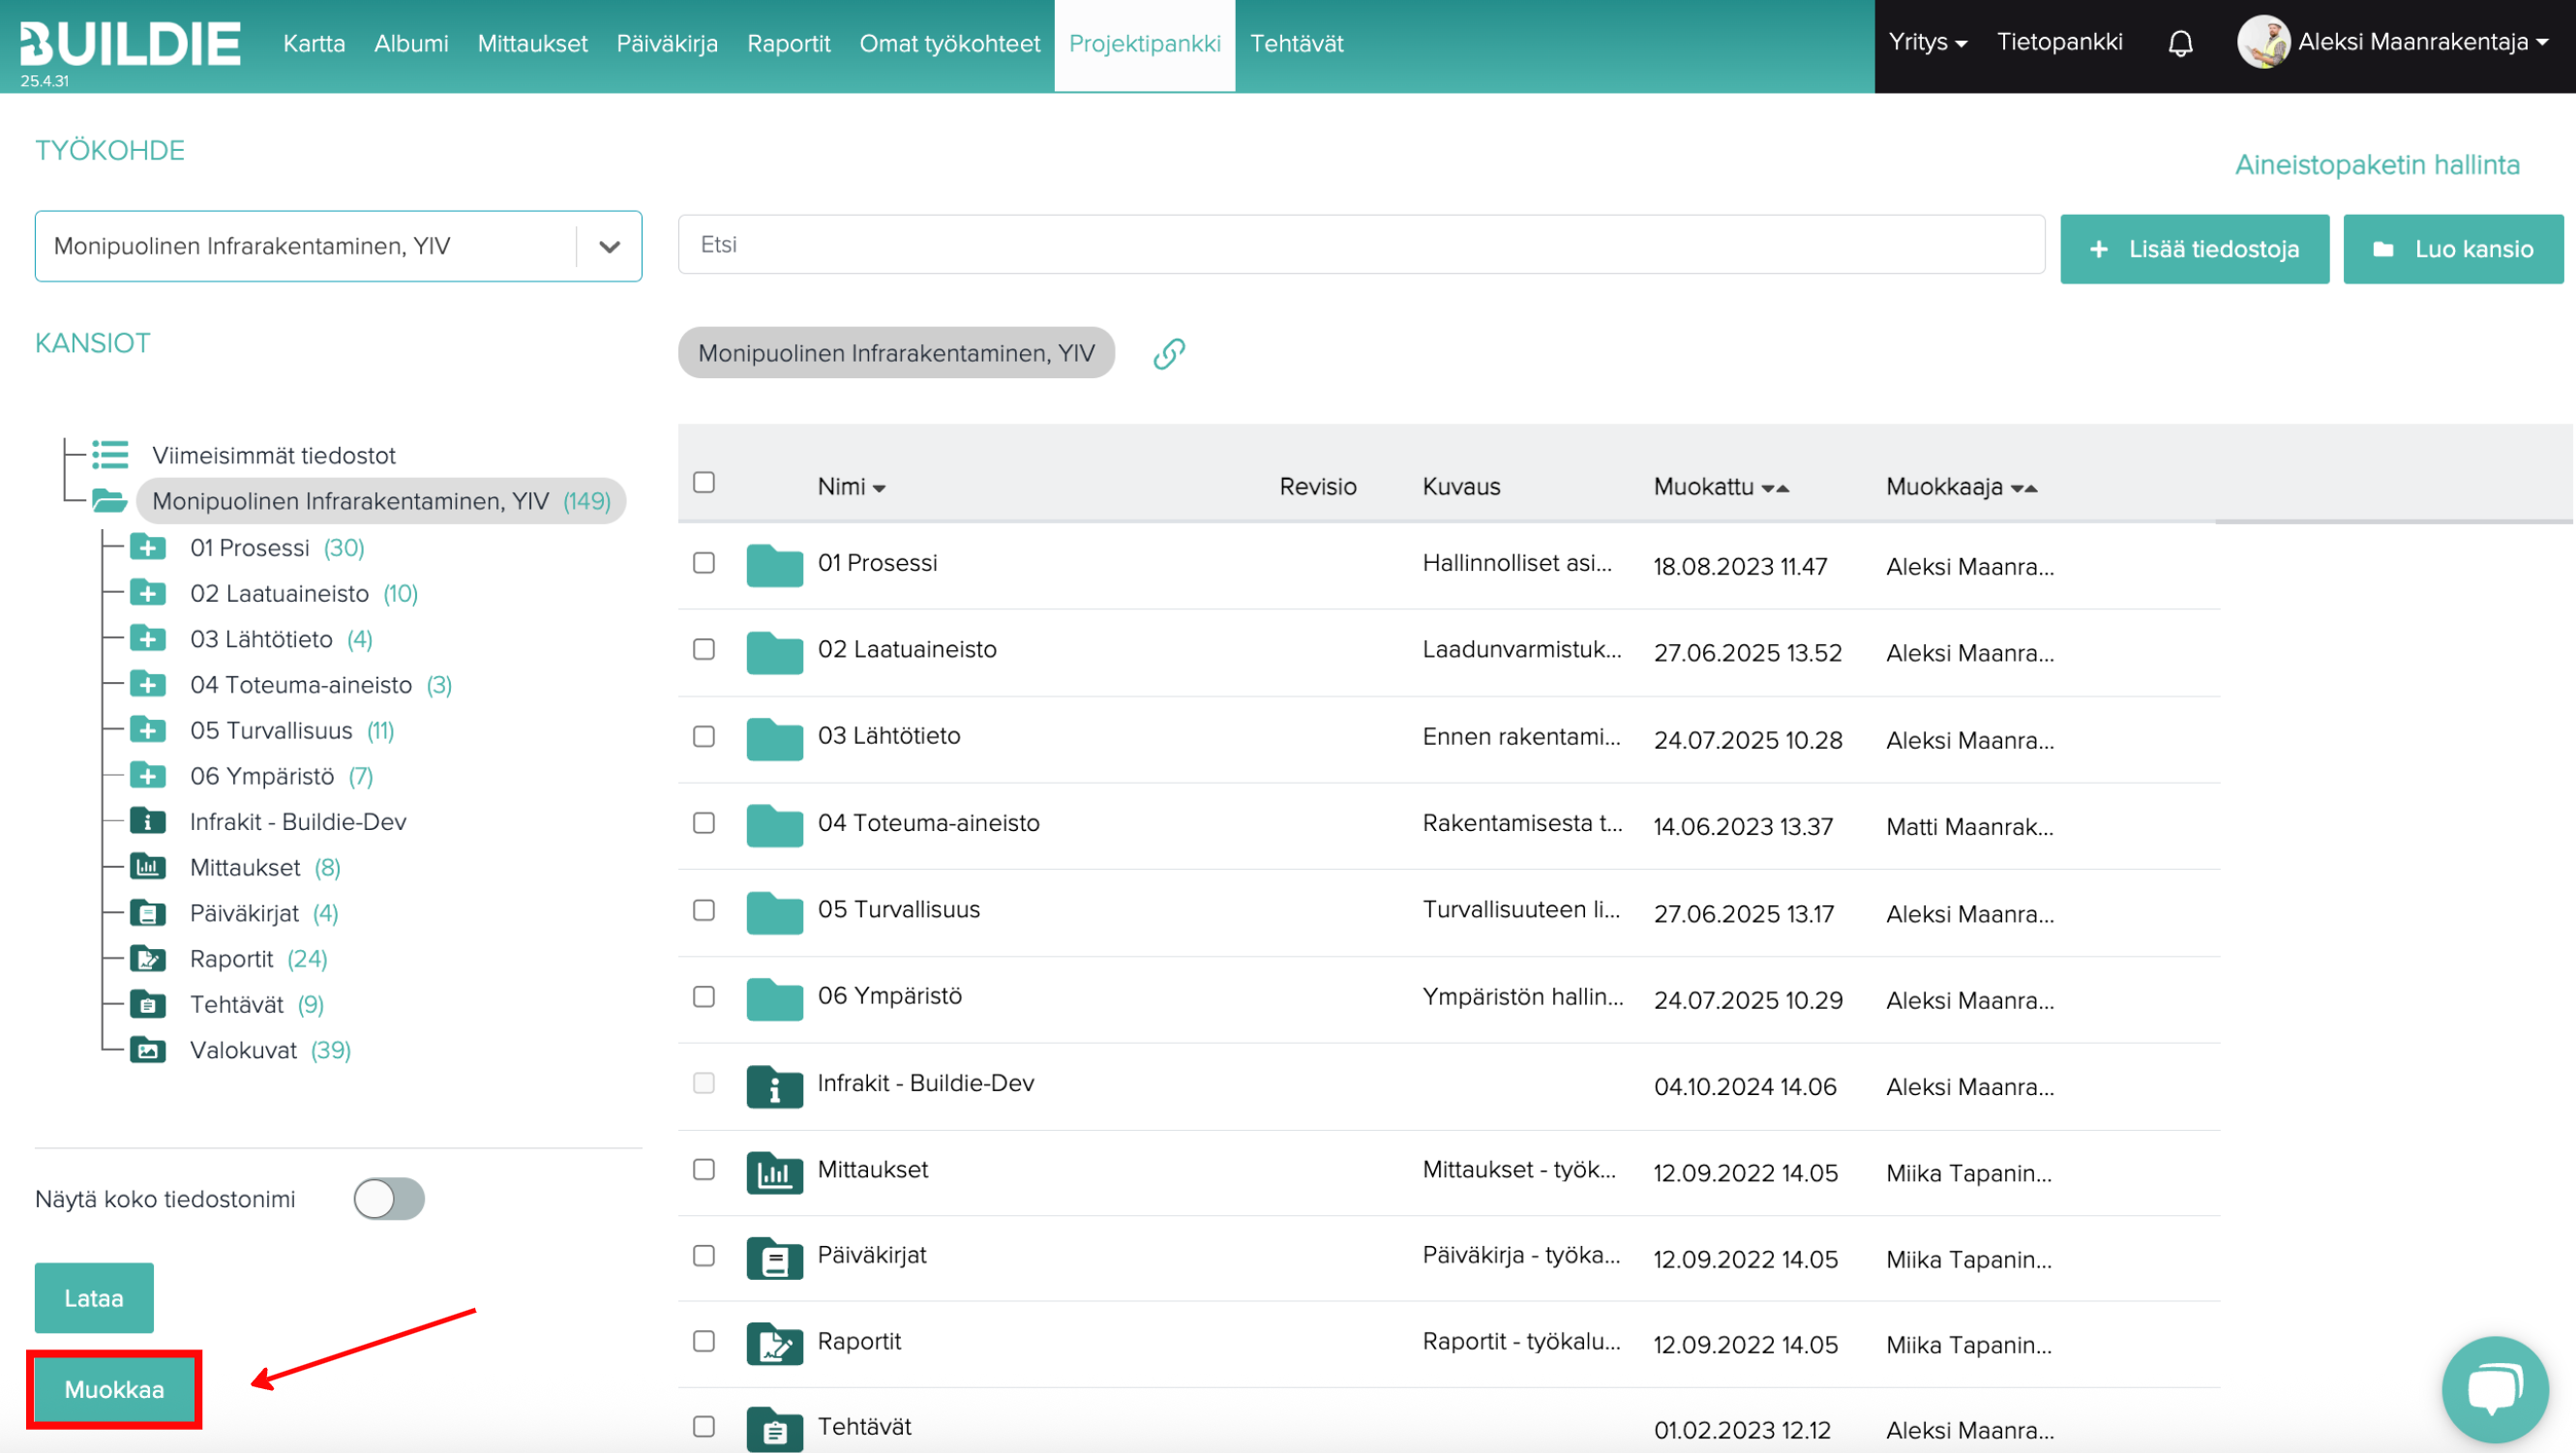
Task: Click 03 Lähtötieto folder icon in file list
Action: [775, 739]
